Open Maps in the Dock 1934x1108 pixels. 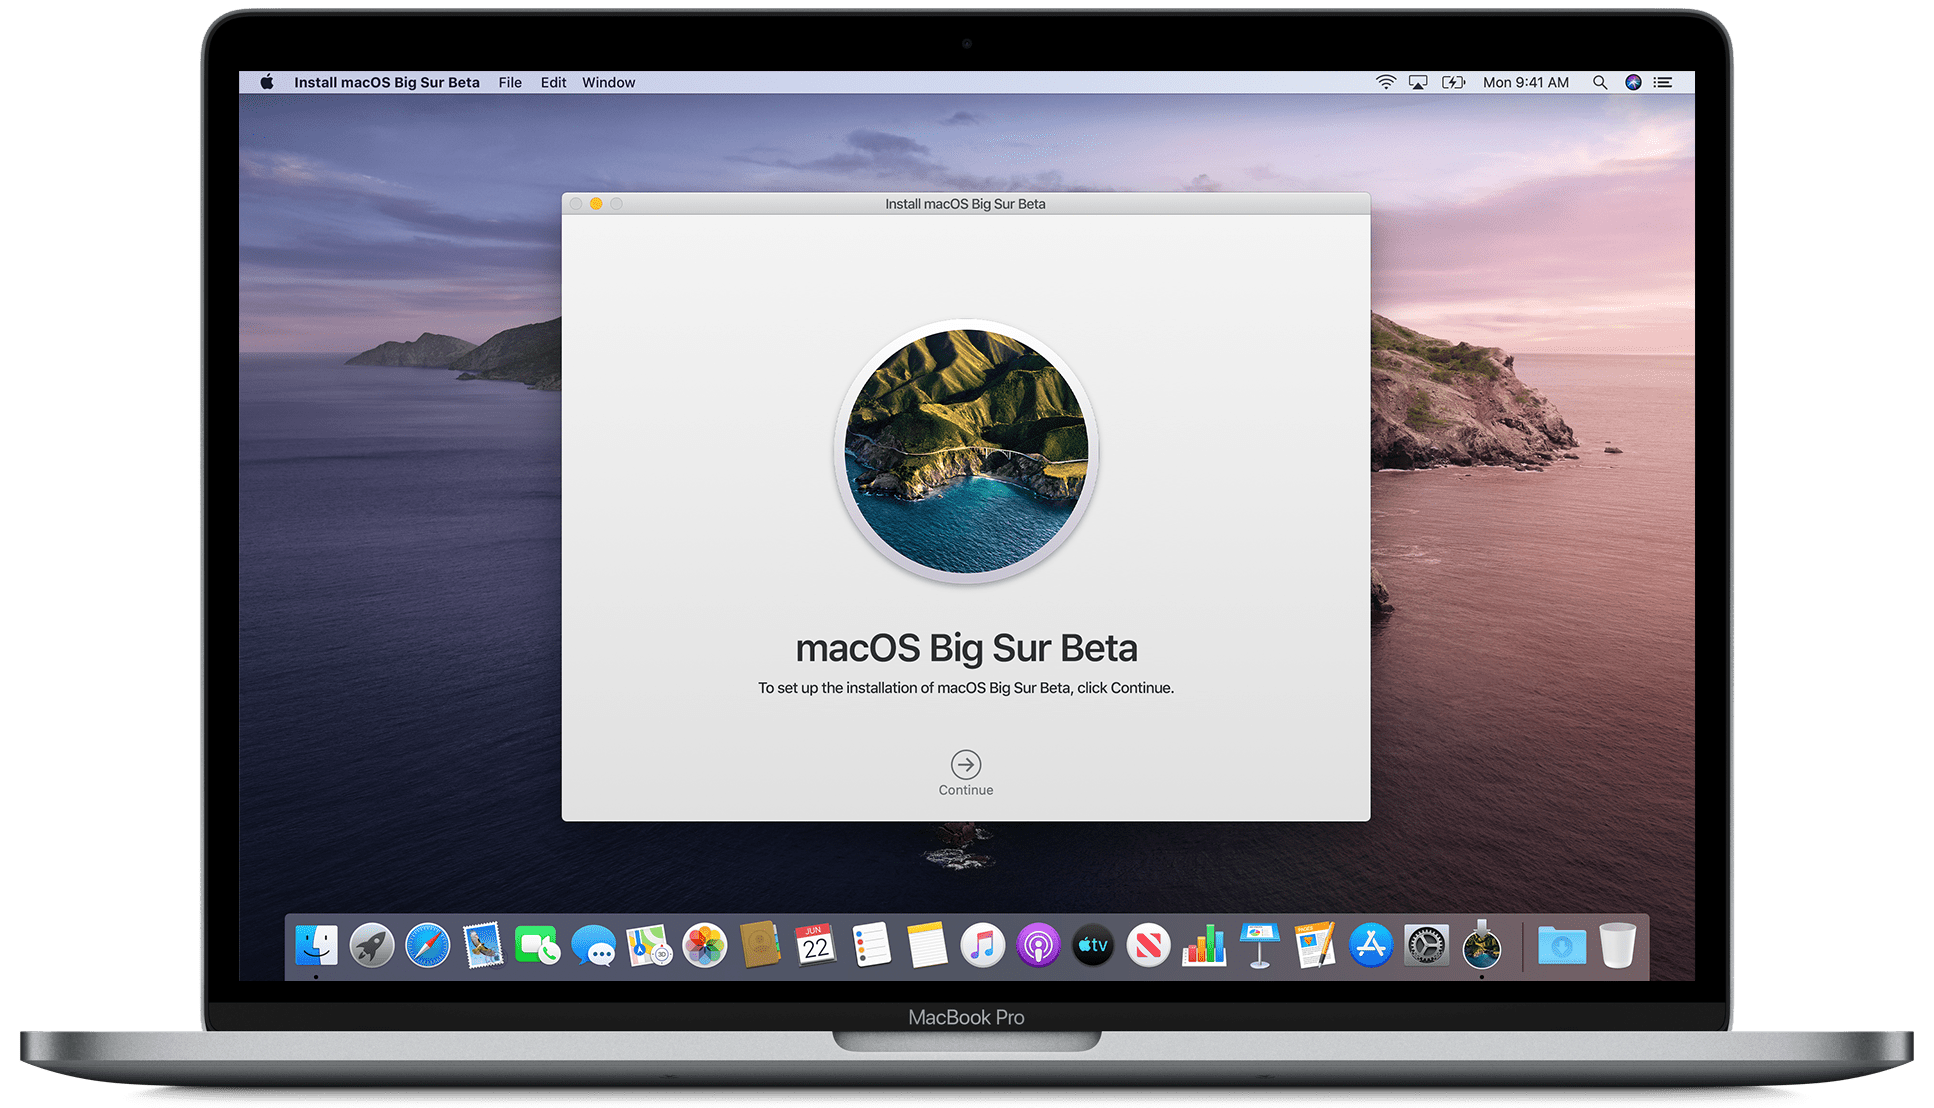tap(649, 945)
